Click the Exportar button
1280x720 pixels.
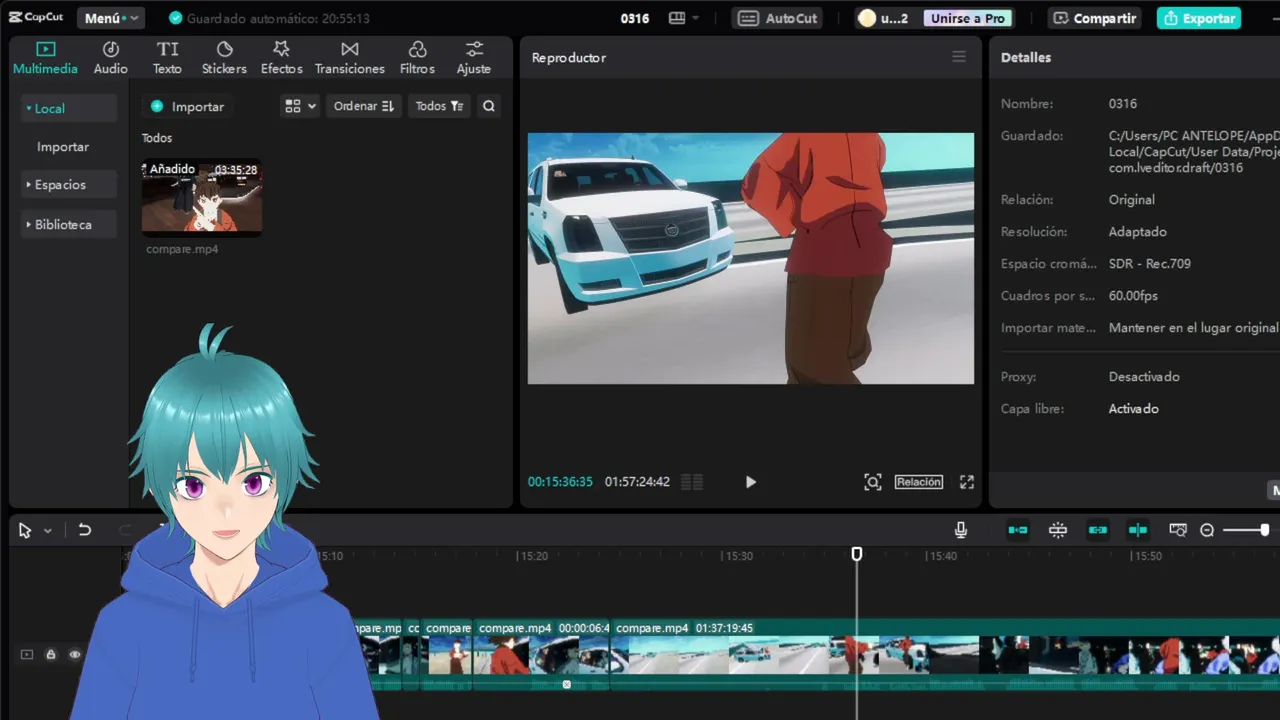(x=1199, y=18)
